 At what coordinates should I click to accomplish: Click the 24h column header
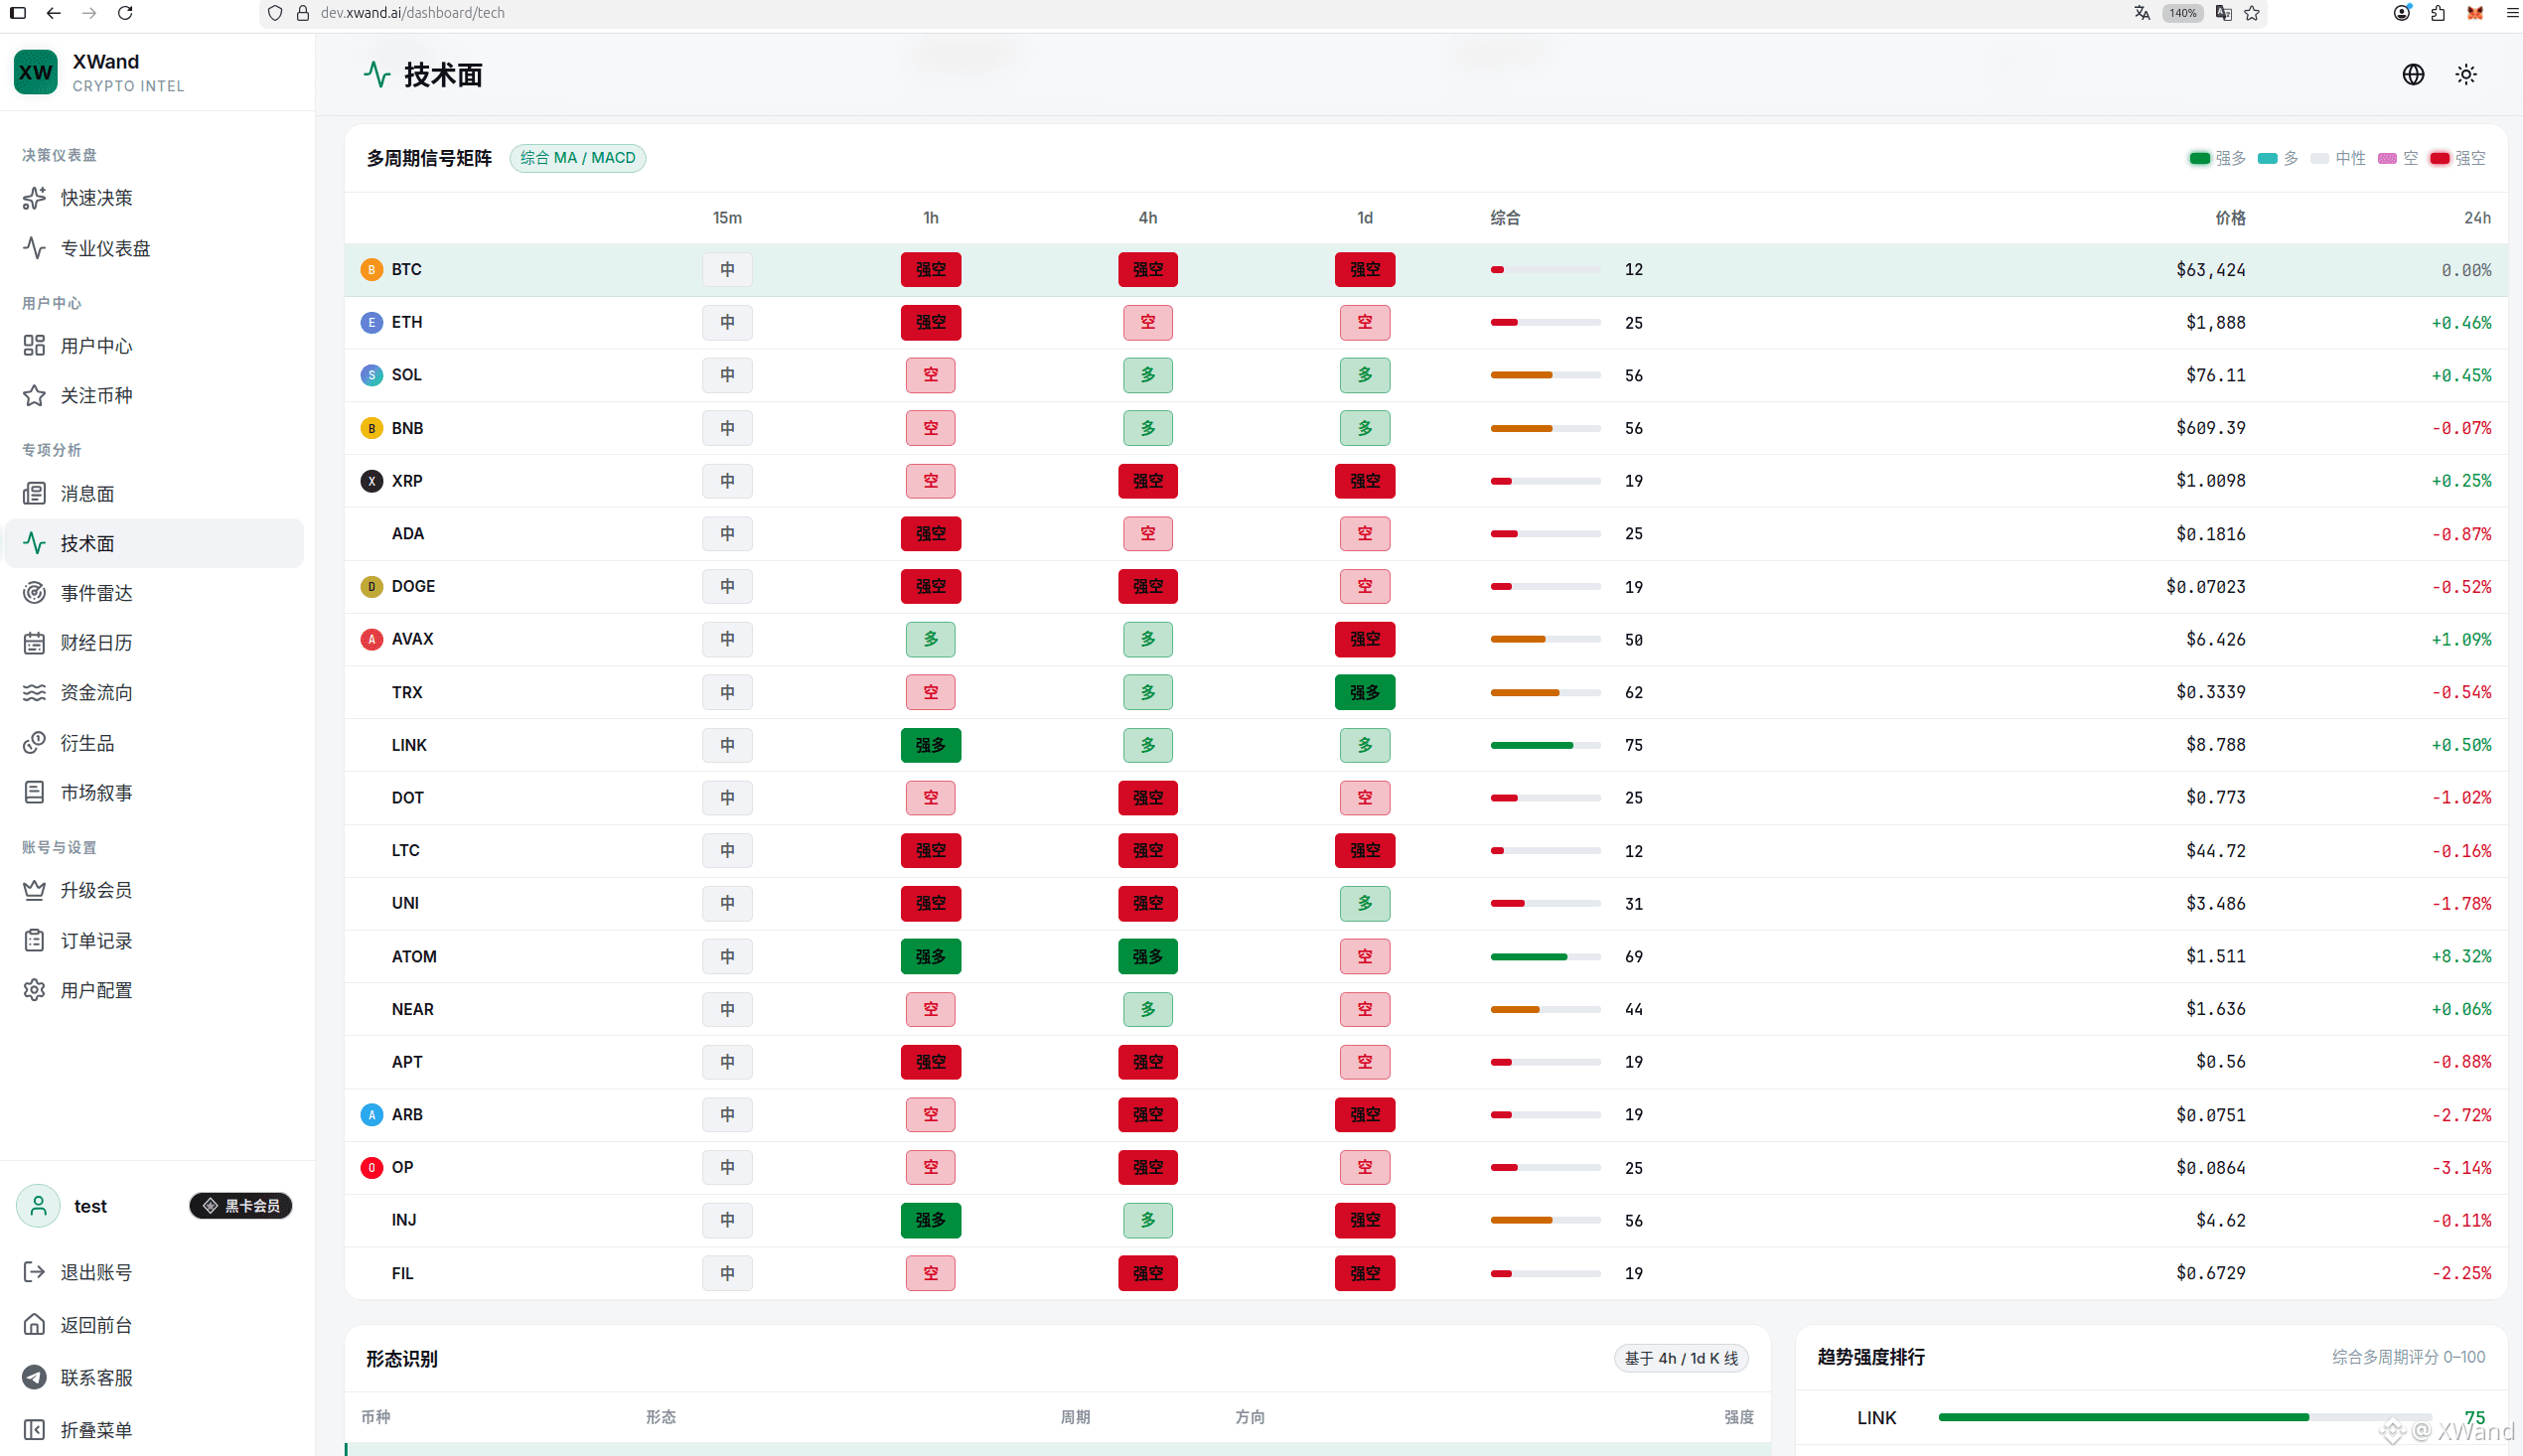tap(2477, 217)
